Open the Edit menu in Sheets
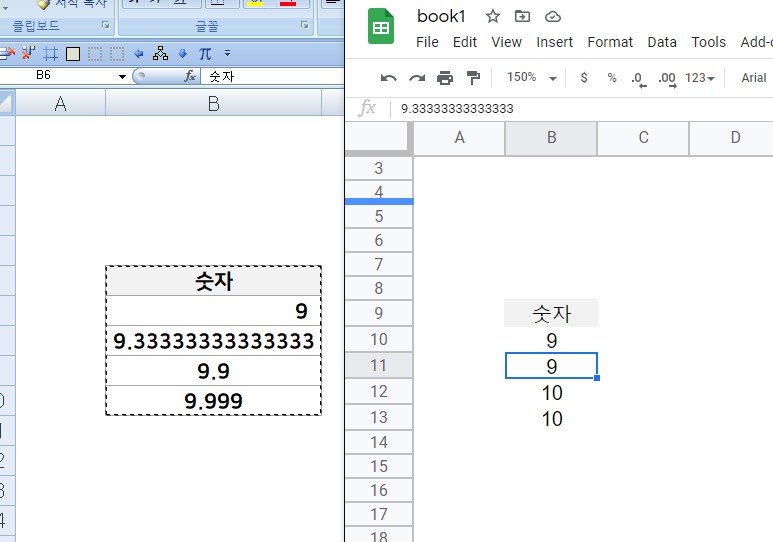Image resolution: width=773 pixels, height=542 pixels. pyautogui.click(x=464, y=42)
